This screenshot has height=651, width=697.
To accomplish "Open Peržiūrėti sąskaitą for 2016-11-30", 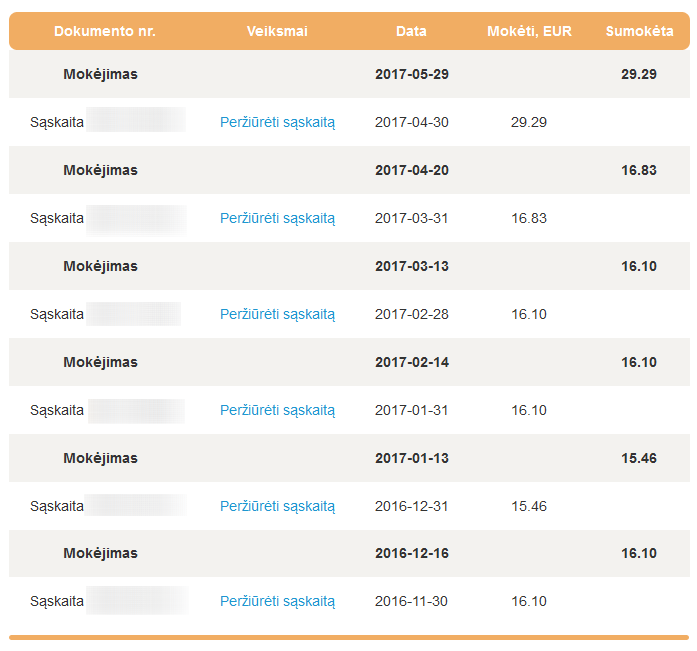I will [277, 601].
